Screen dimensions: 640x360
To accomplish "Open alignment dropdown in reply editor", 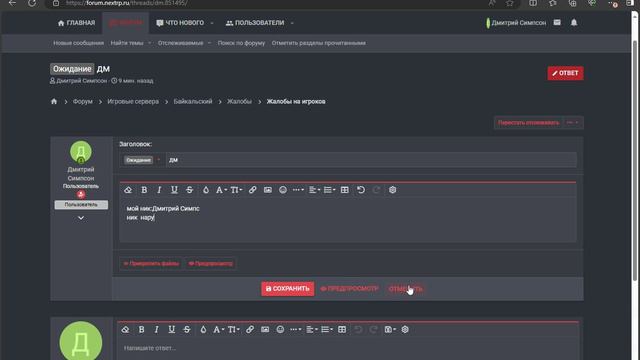I will [x=312, y=329].
